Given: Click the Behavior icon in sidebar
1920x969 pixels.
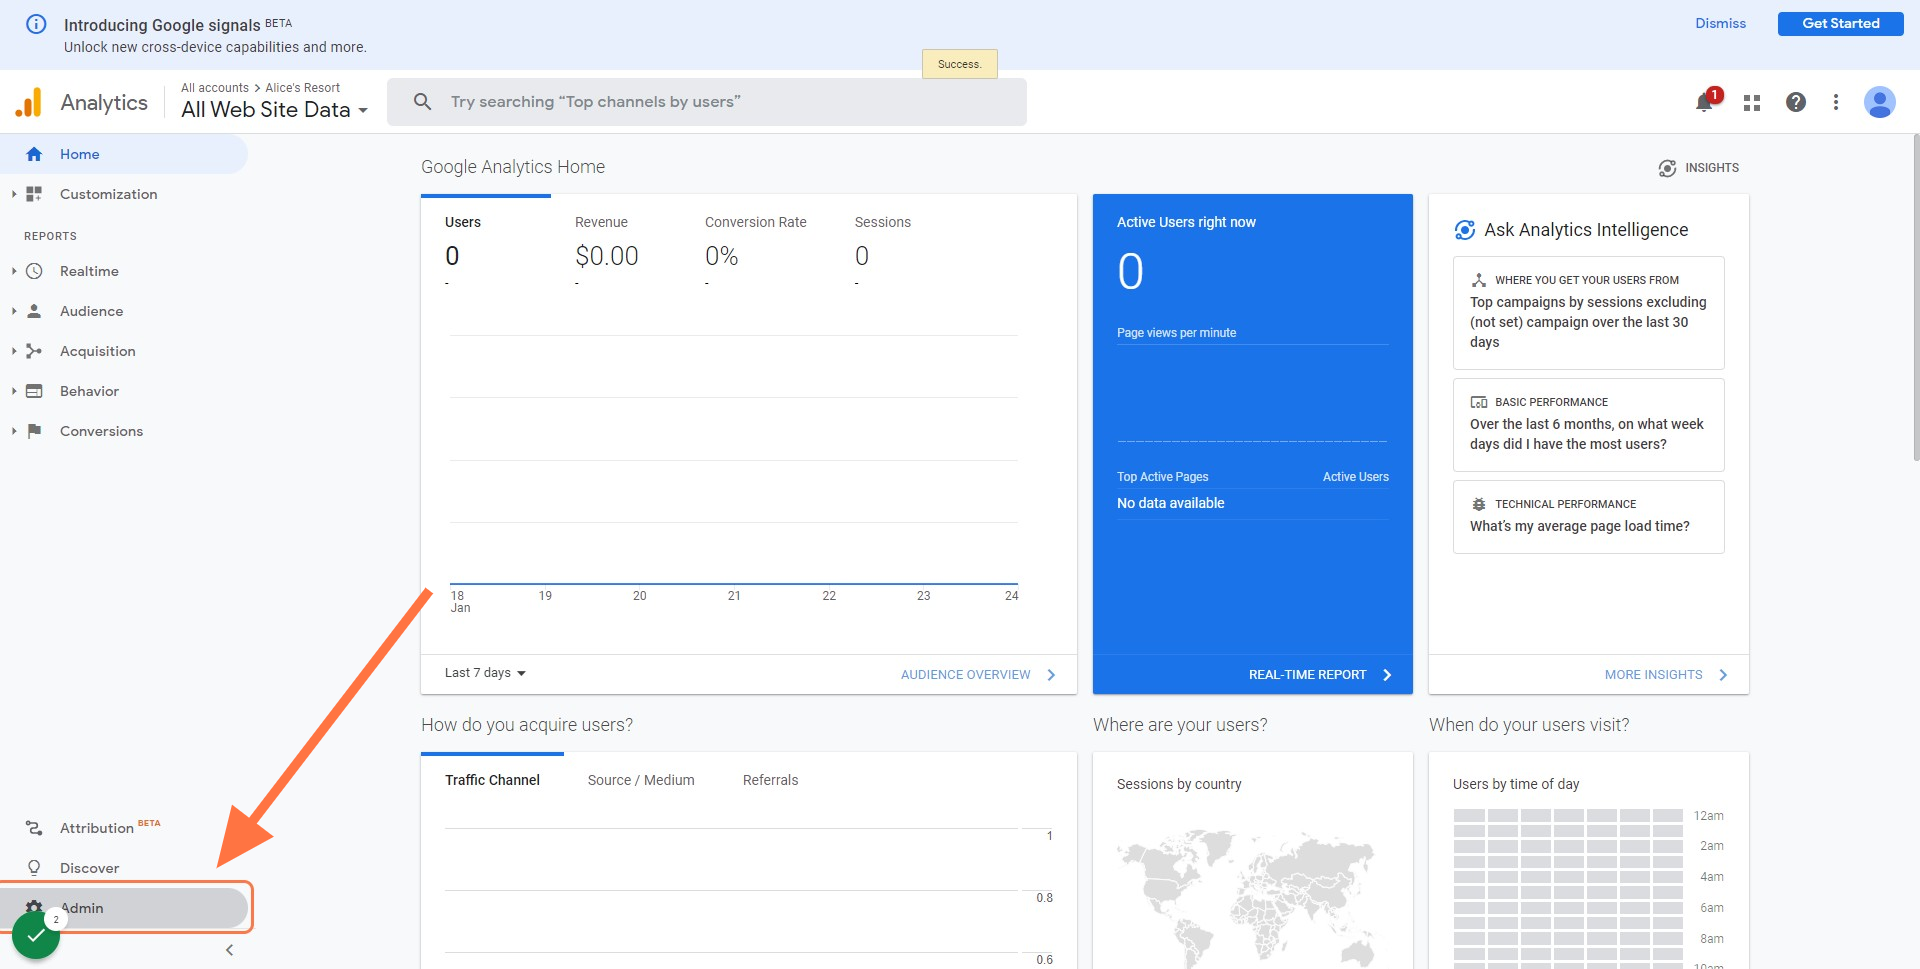Looking at the screenshot, I should (x=34, y=391).
